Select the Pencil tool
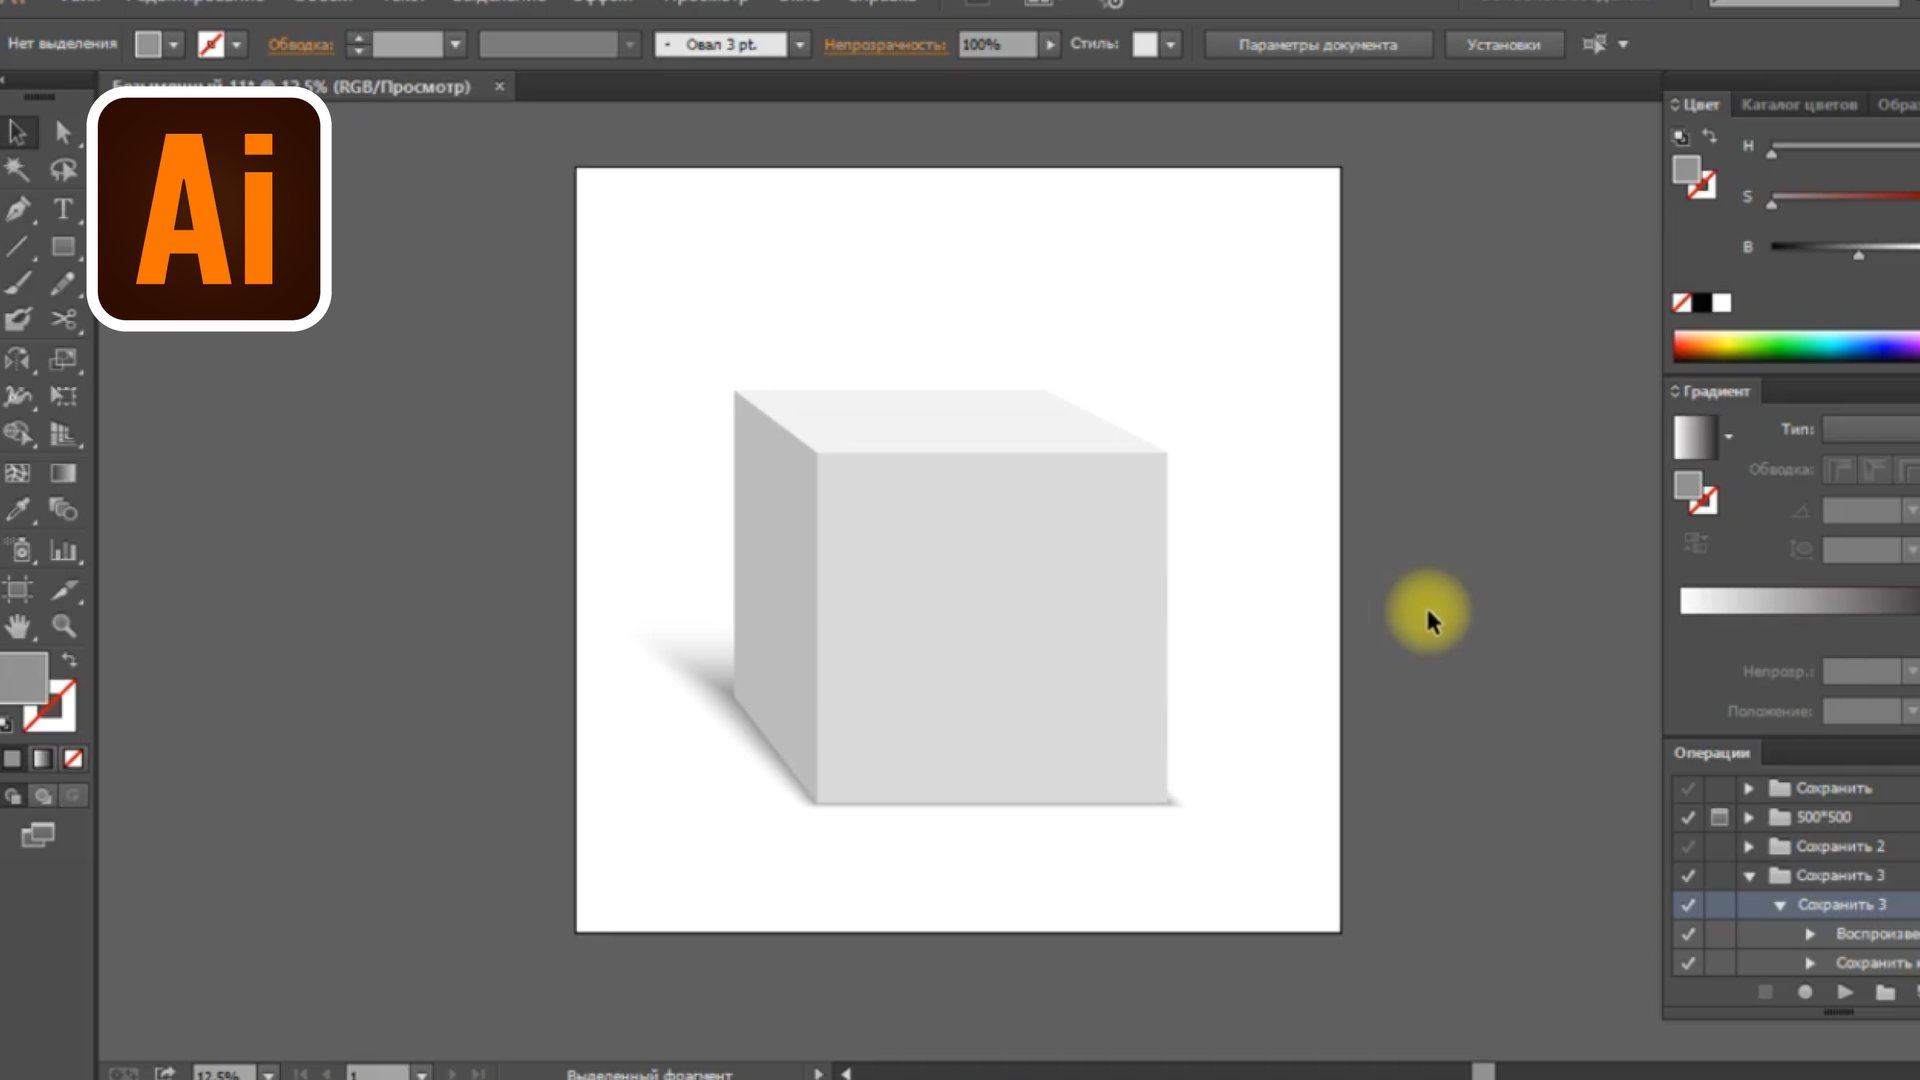 [63, 283]
